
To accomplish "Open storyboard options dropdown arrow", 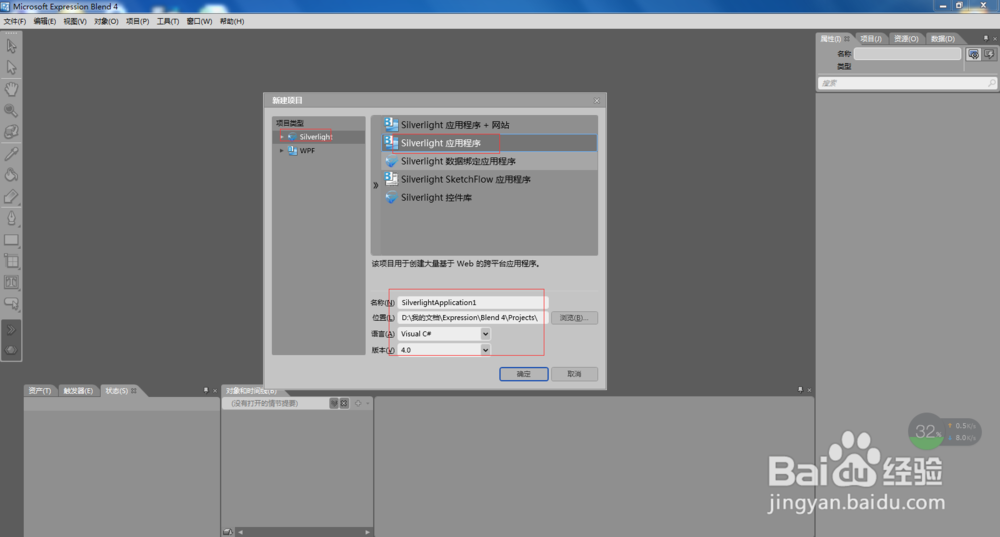I will pos(367,403).
